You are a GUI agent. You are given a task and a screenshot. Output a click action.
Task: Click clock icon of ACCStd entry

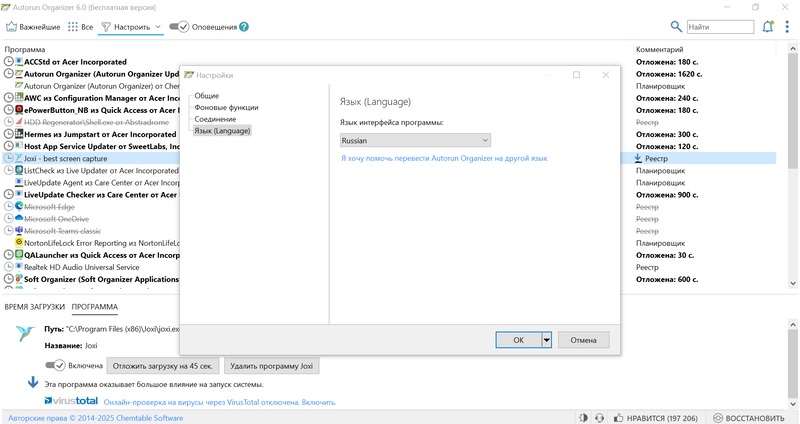tap(10, 61)
